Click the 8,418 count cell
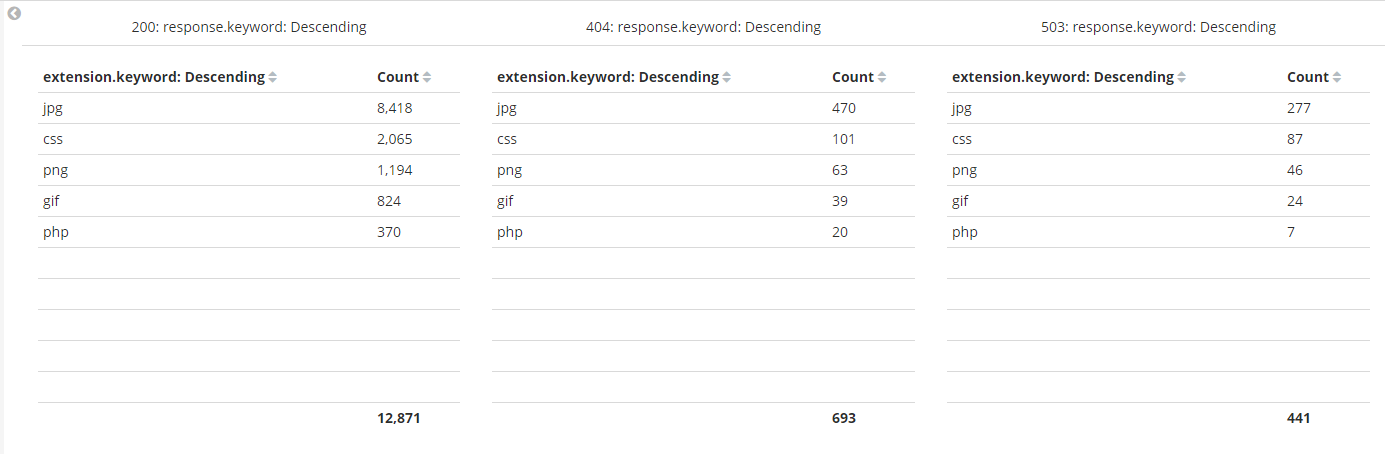Screen dimensions: 1385x454 tap(395, 108)
